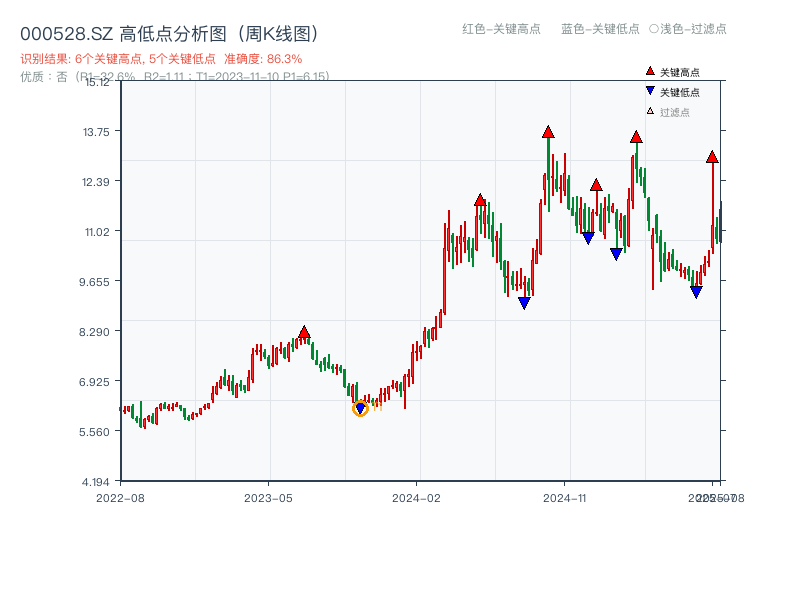800x600 pixels.
Task: Click the 蓝色-关键低点 header text
Action: coord(600,29)
